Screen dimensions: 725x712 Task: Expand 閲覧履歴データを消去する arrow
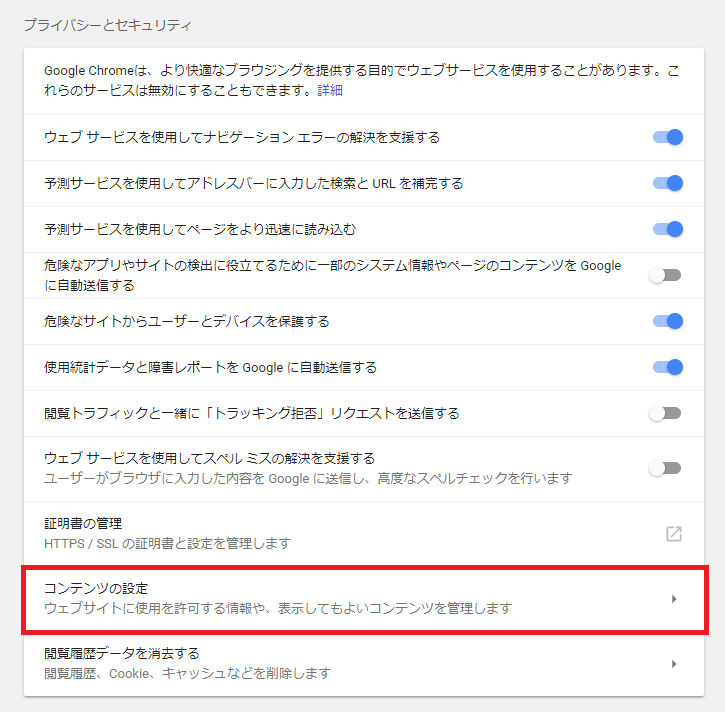[x=674, y=664]
